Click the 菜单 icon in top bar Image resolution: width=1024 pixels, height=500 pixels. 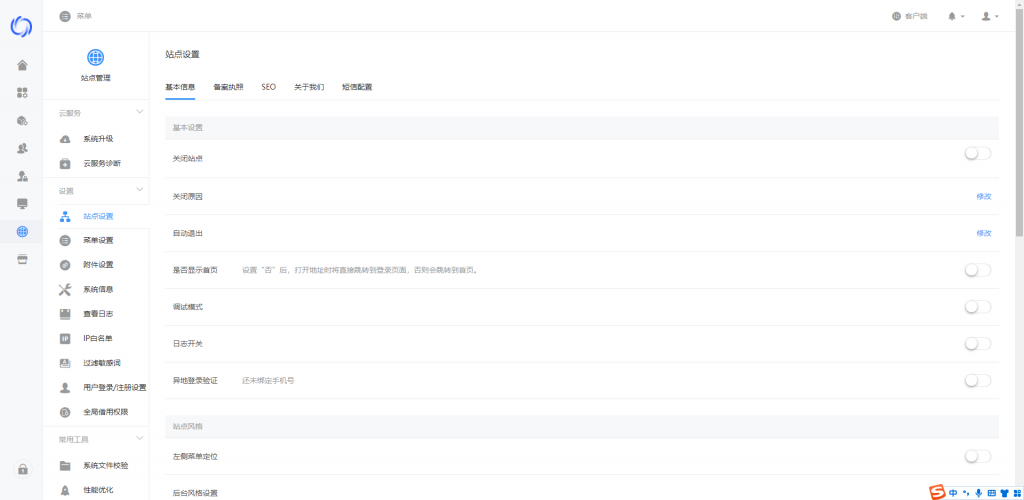65,16
